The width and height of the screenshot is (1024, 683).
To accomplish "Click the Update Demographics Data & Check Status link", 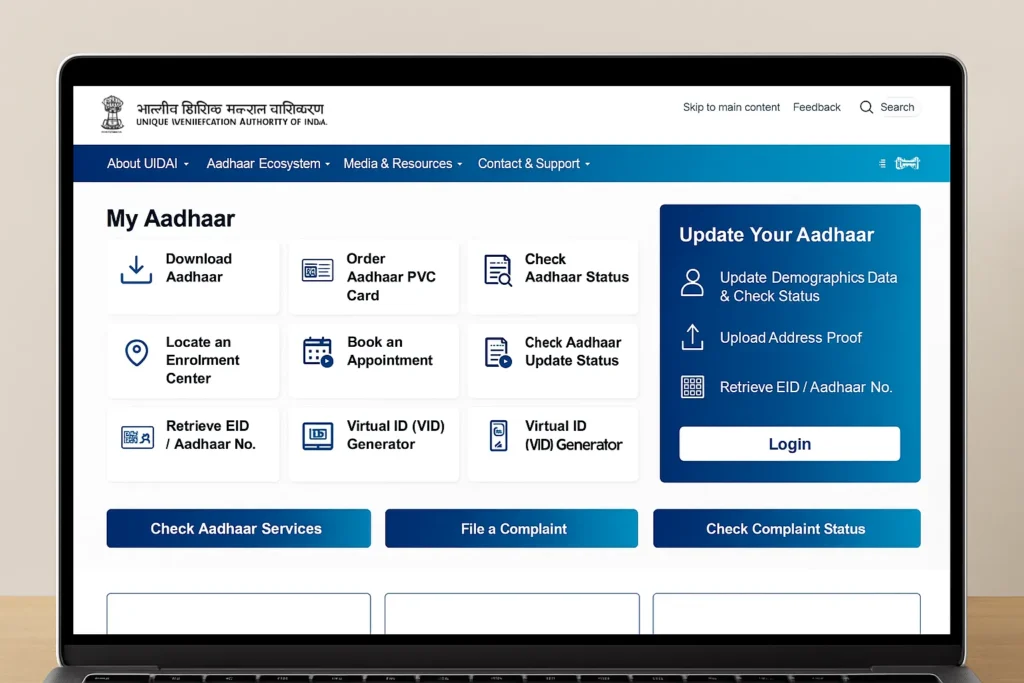I will point(808,287).
